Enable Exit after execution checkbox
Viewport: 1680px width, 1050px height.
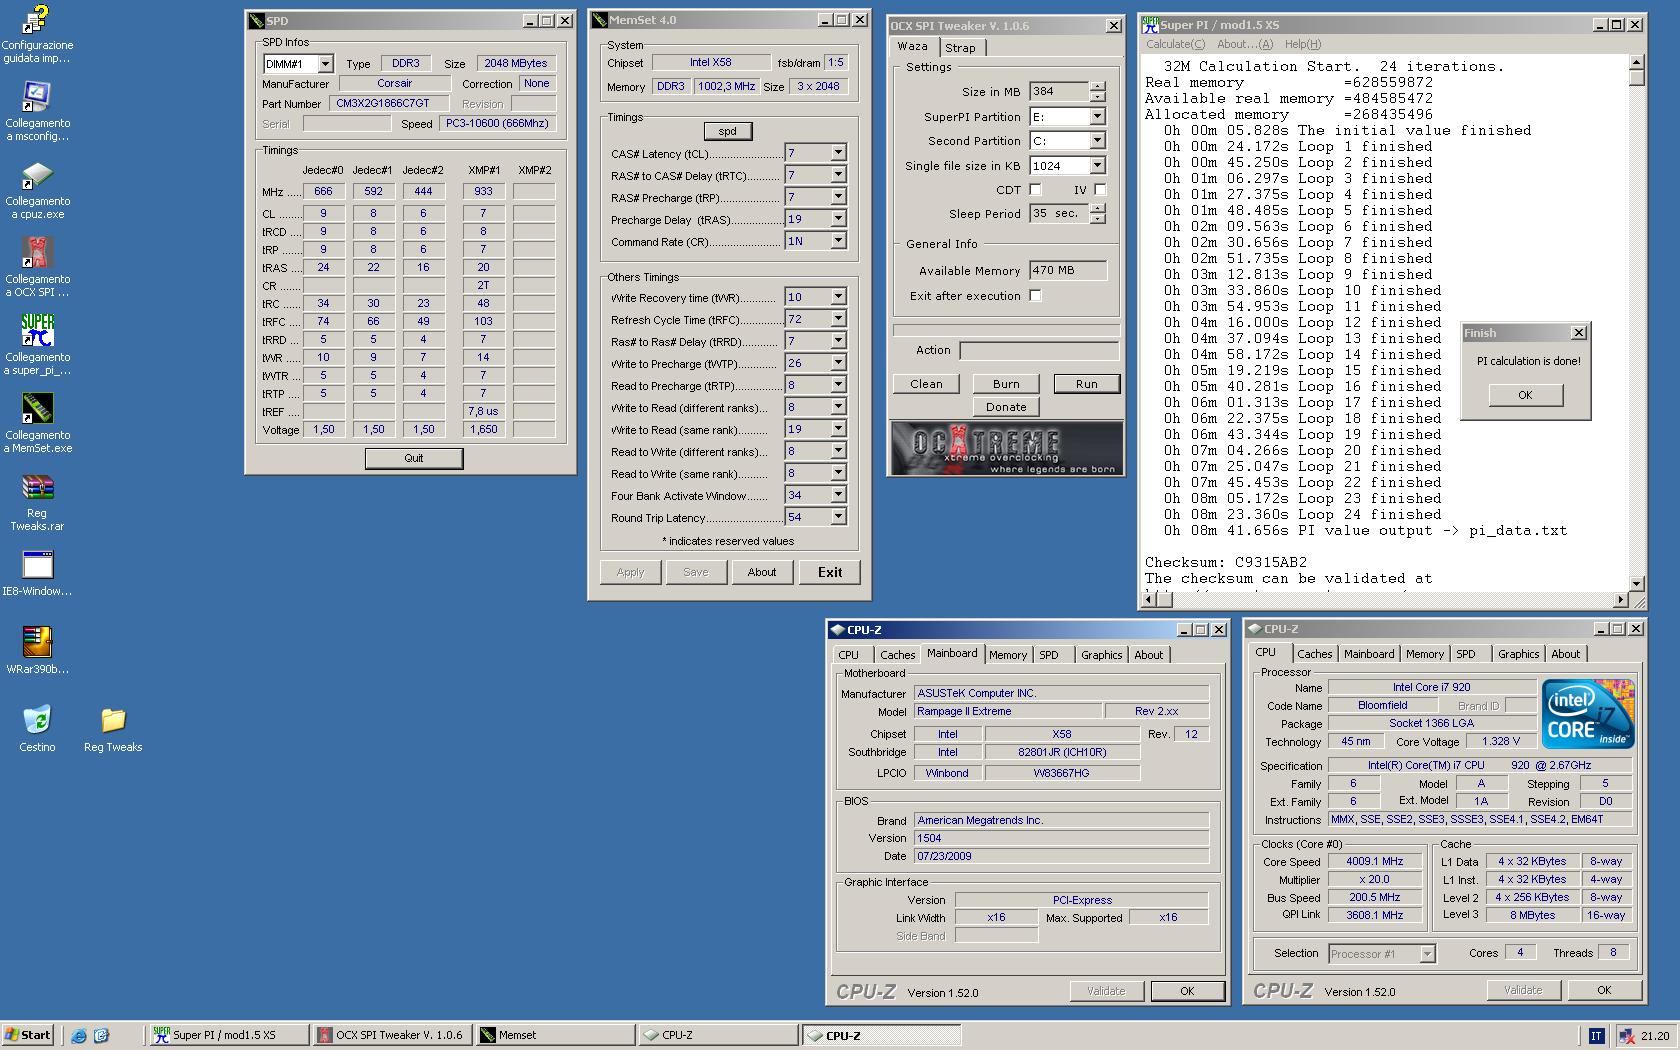tap(1035, 296)
